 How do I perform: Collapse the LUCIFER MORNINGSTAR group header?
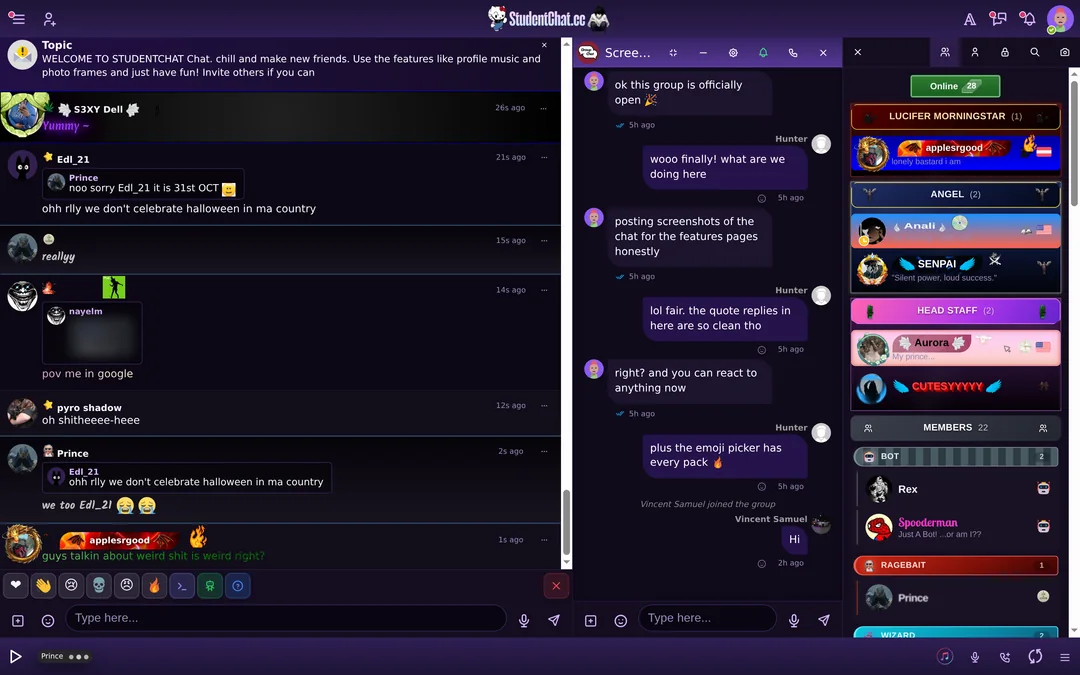tap(955, 116)
